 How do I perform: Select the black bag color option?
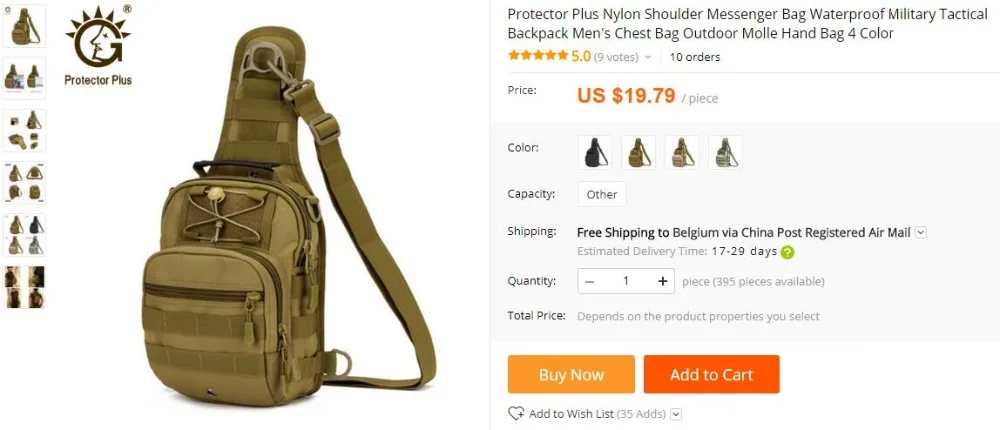click(595, 152)
